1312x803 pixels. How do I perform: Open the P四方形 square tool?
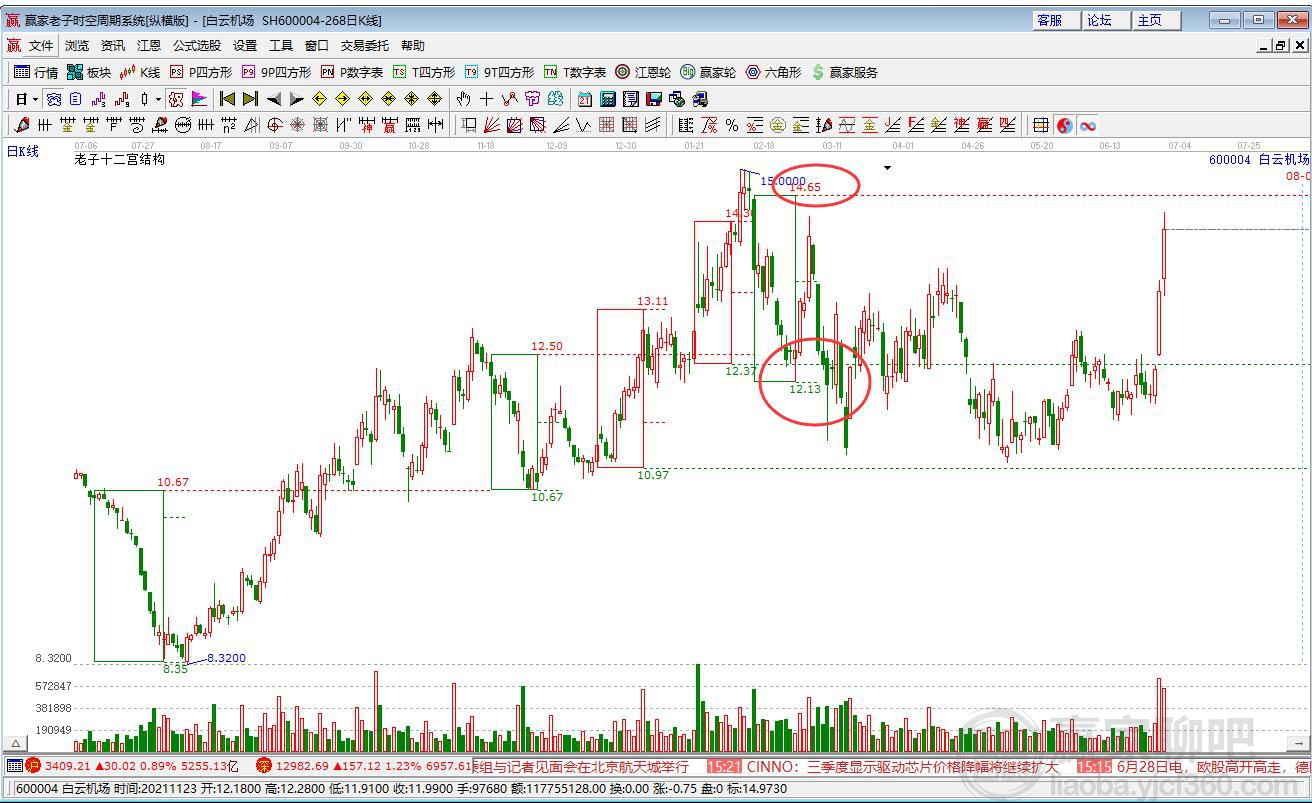[200, 72]
